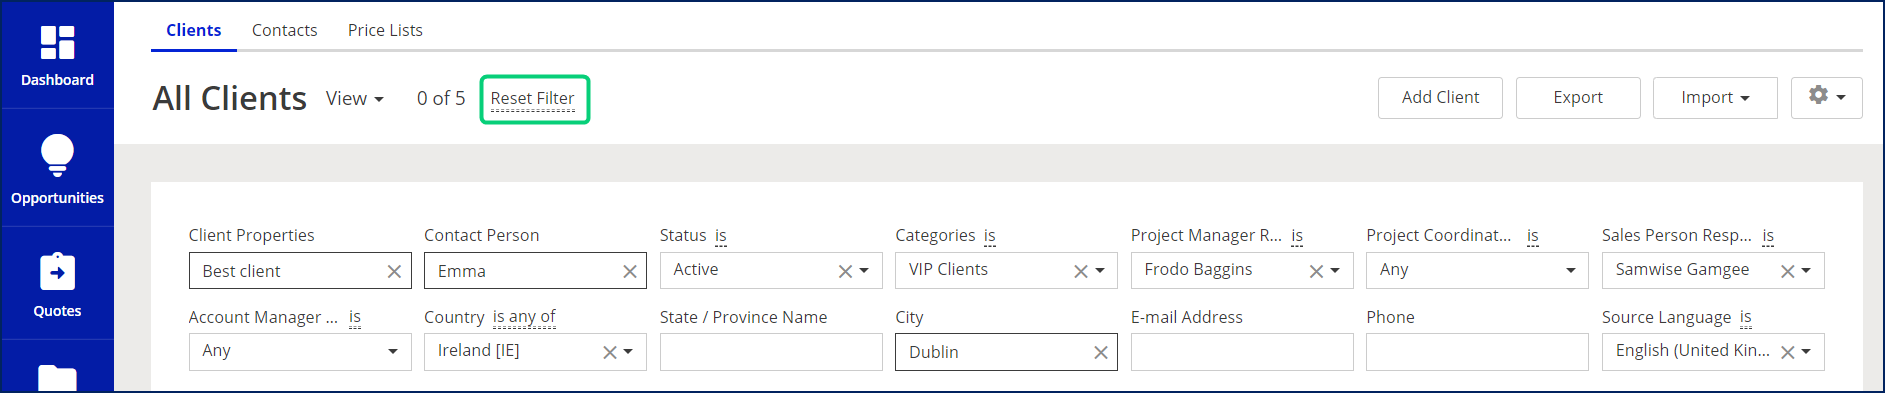The image size is (1885, 393).
Task: Switch to the Contacts tab
Action: [285, 30]
